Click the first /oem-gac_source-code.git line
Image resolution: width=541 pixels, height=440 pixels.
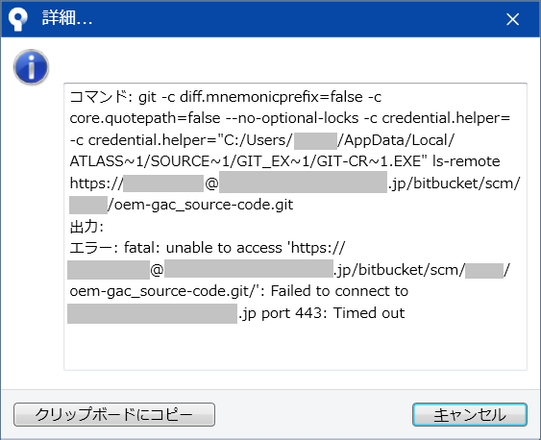pyautogui.click(x=200, y=205)
